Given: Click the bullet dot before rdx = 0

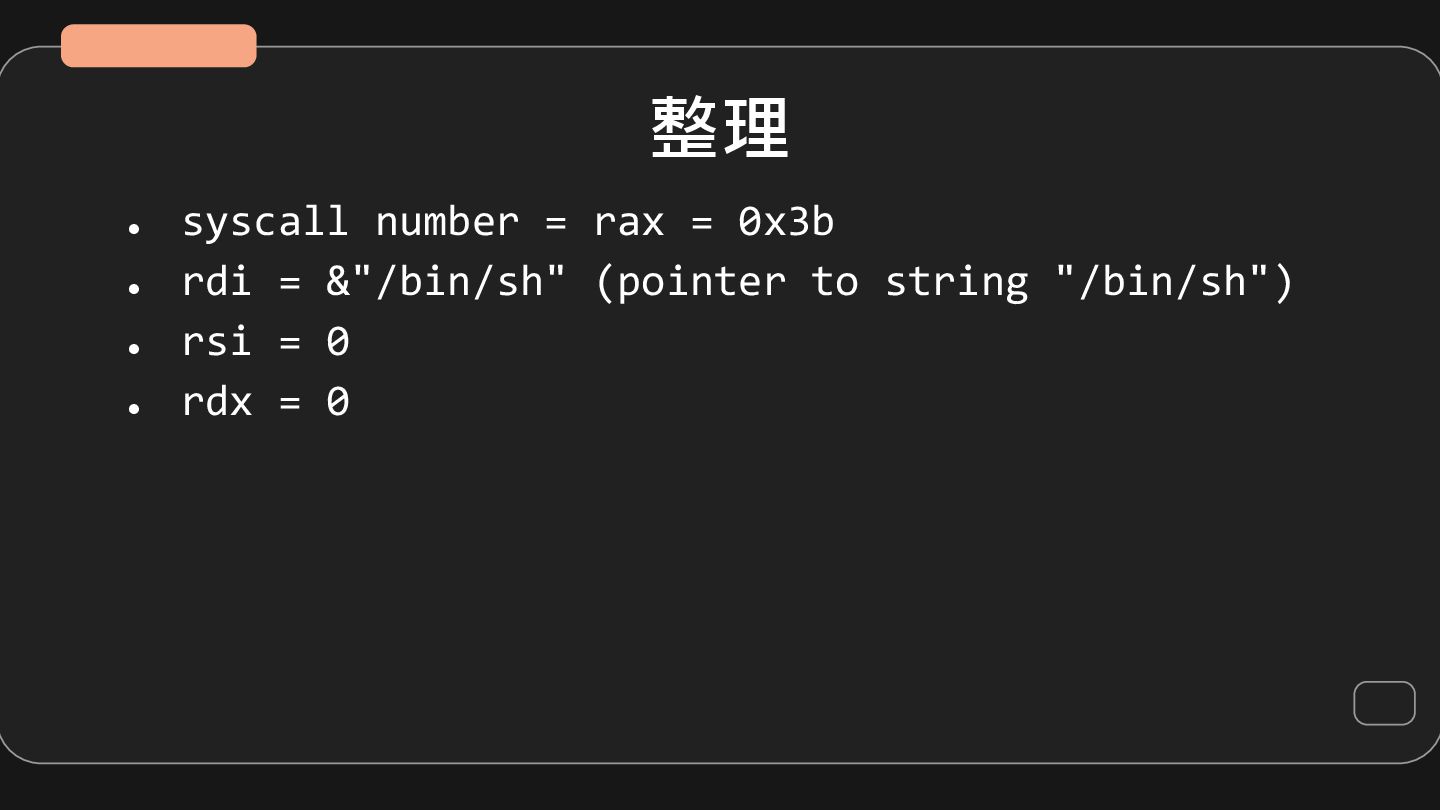Looking at the screenshot, I should coord(133,408).
